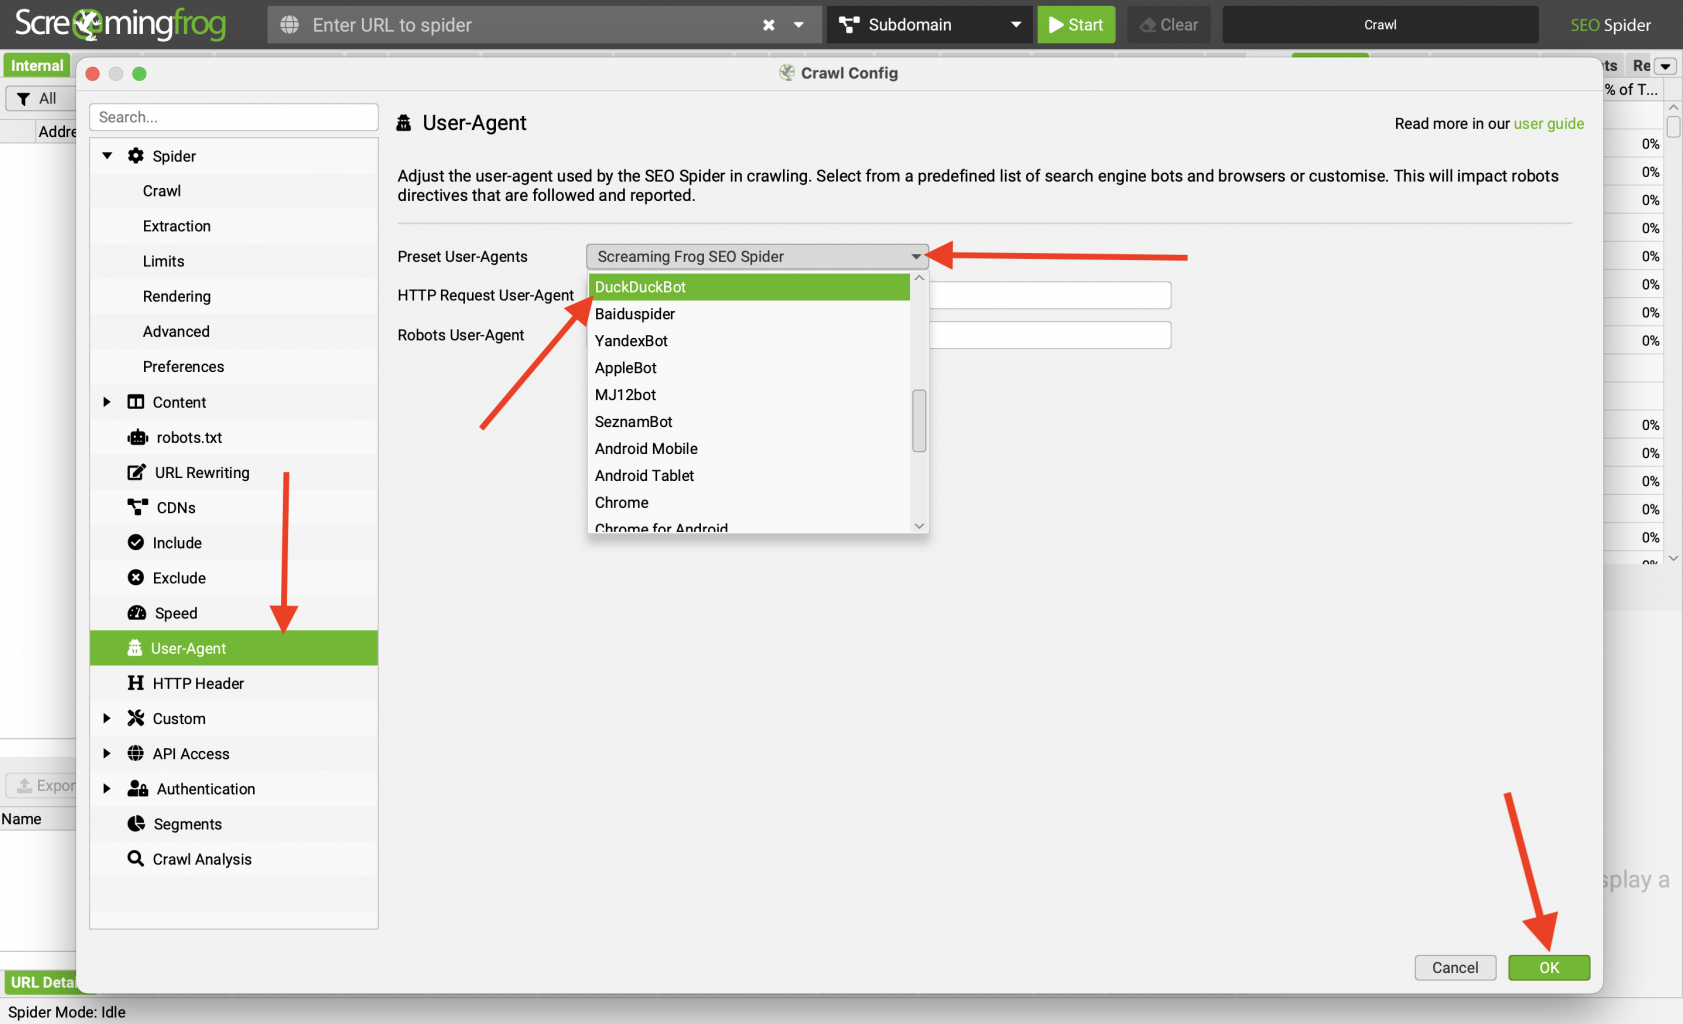Click the preset list scroll up arrow
The width and height of the screenshot is (1683, 1024).
pyautogui.click(x=919, y=279)
